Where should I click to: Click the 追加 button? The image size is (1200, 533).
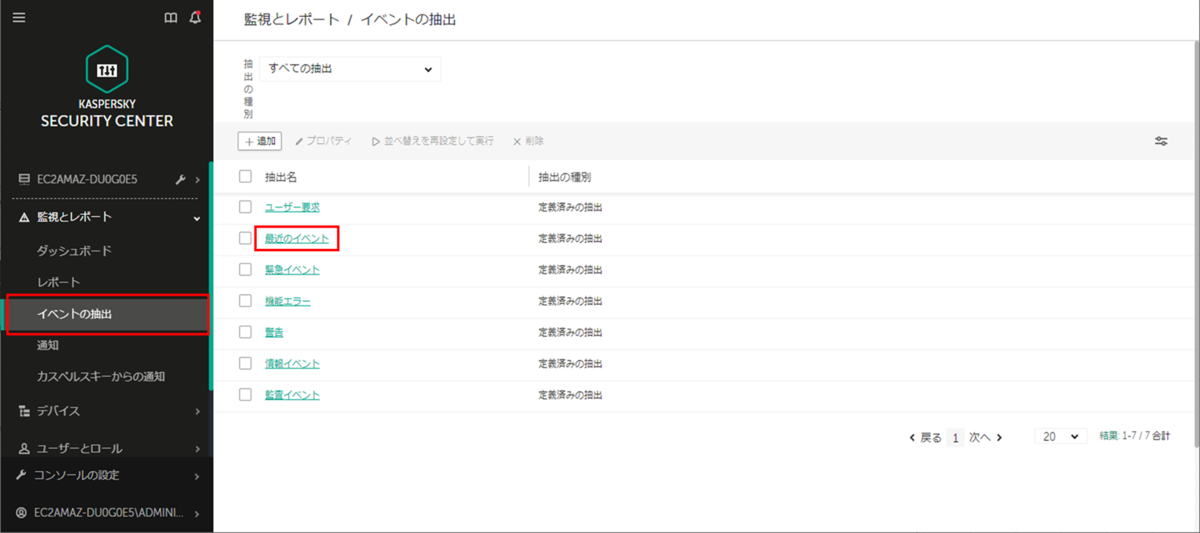(260, 141)
